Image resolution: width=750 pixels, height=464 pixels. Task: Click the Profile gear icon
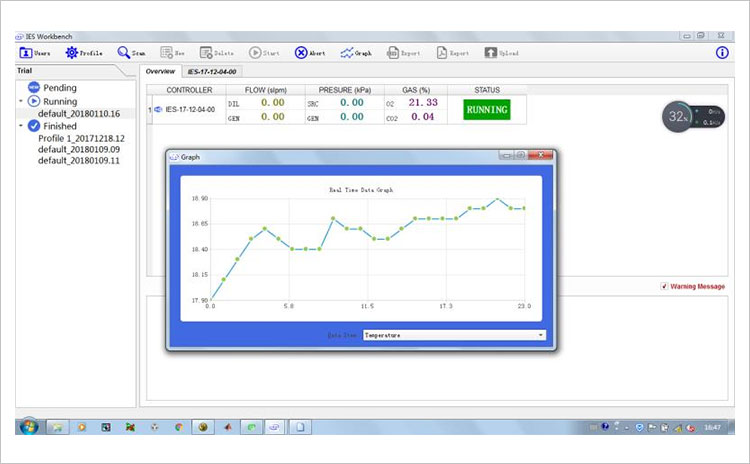pyautogui.click(x=72, y=52)
